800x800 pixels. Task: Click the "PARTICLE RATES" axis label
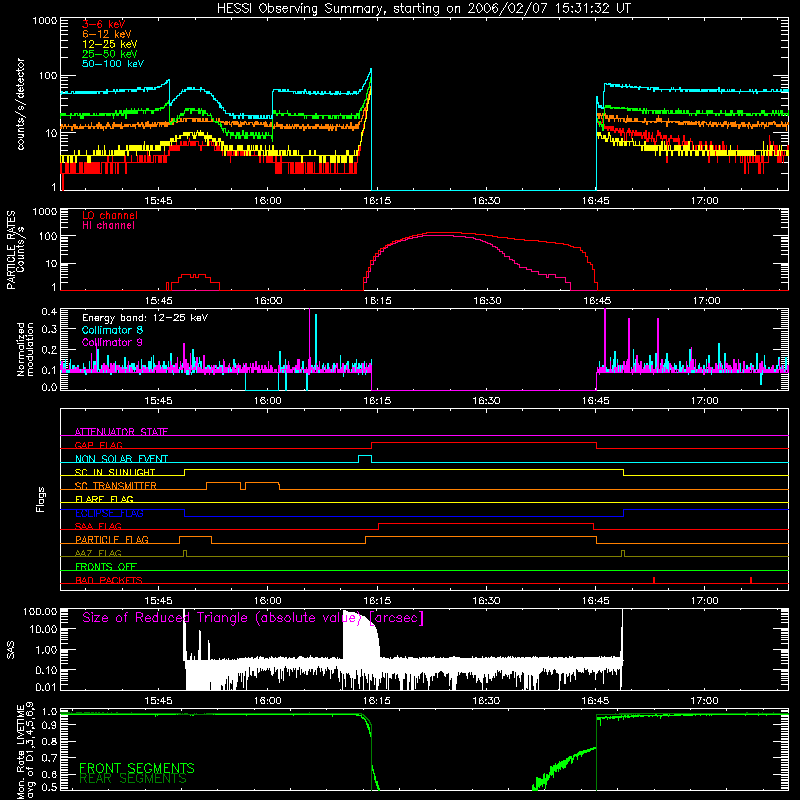11,250
